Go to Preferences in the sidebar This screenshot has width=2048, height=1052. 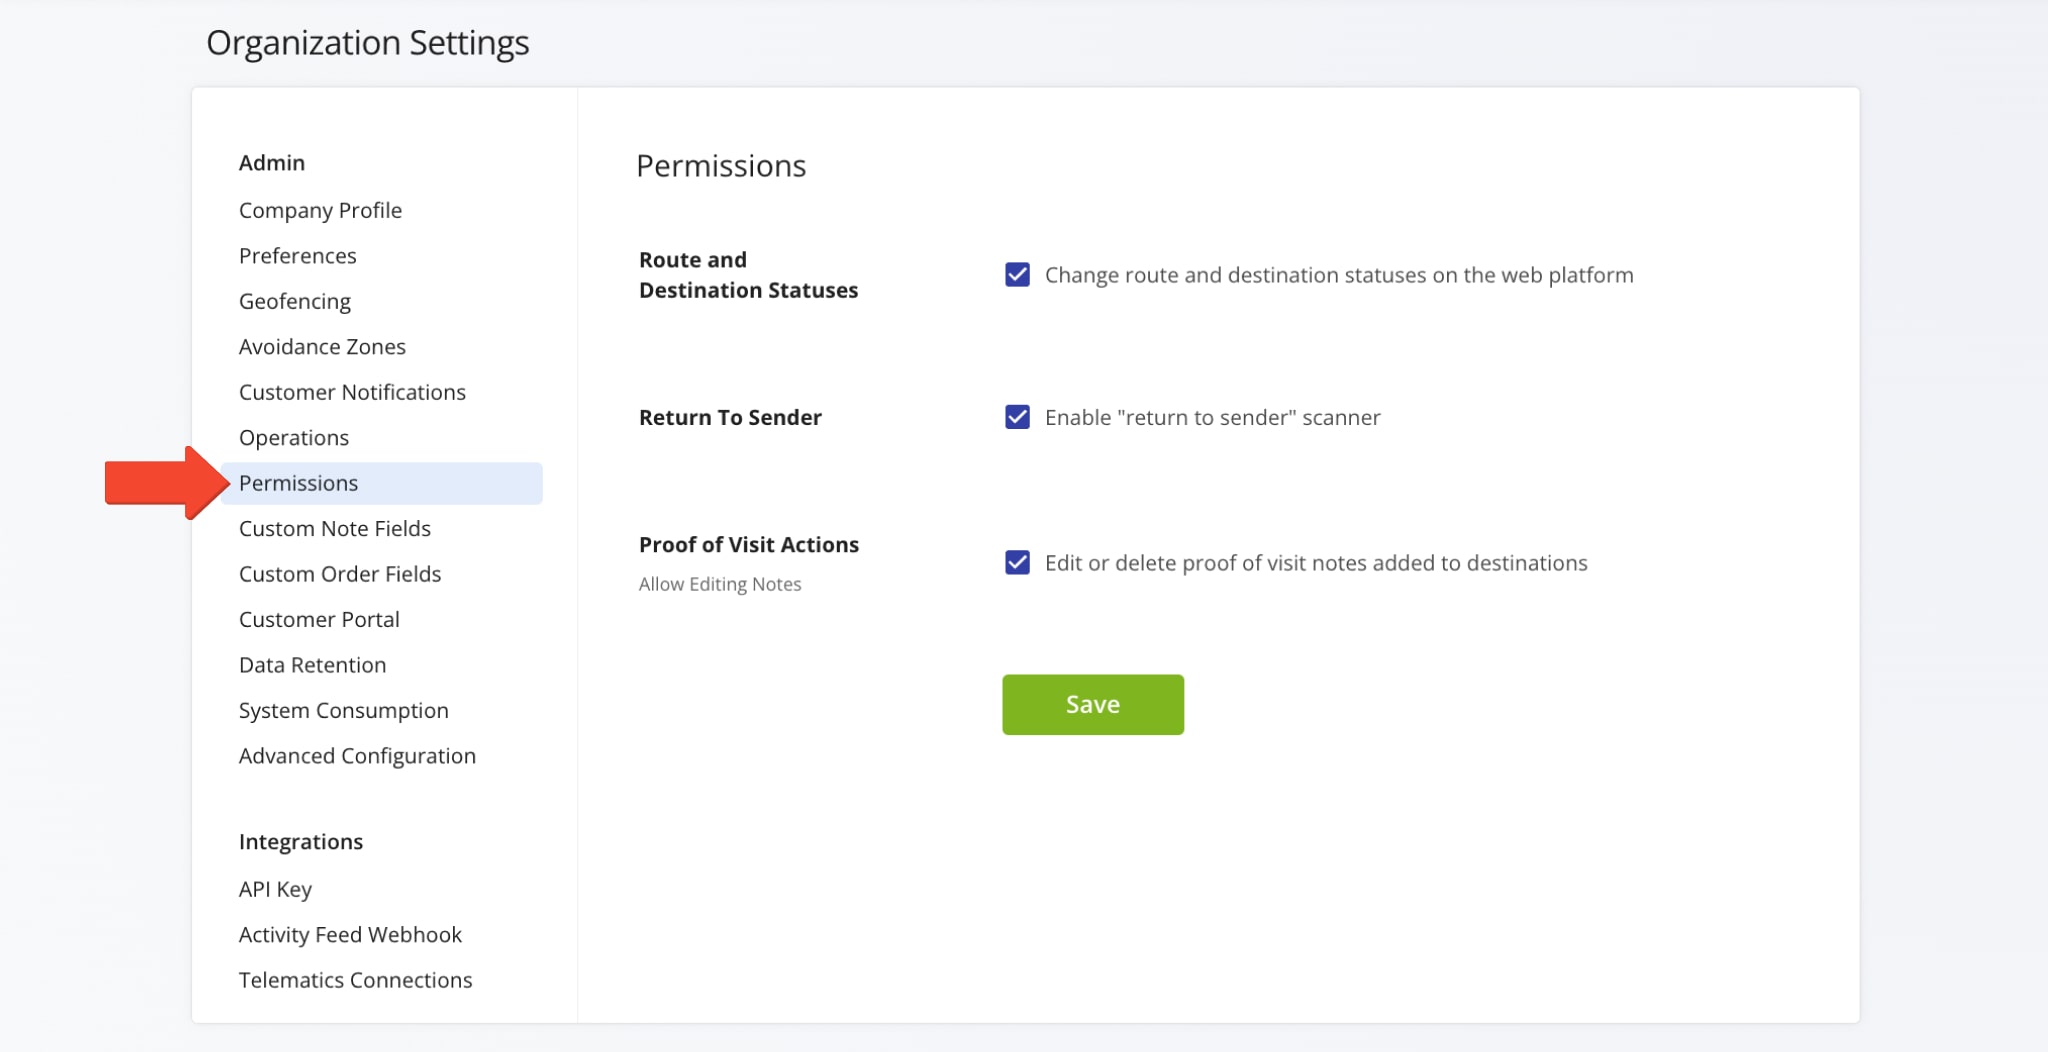tap(297, 256)
